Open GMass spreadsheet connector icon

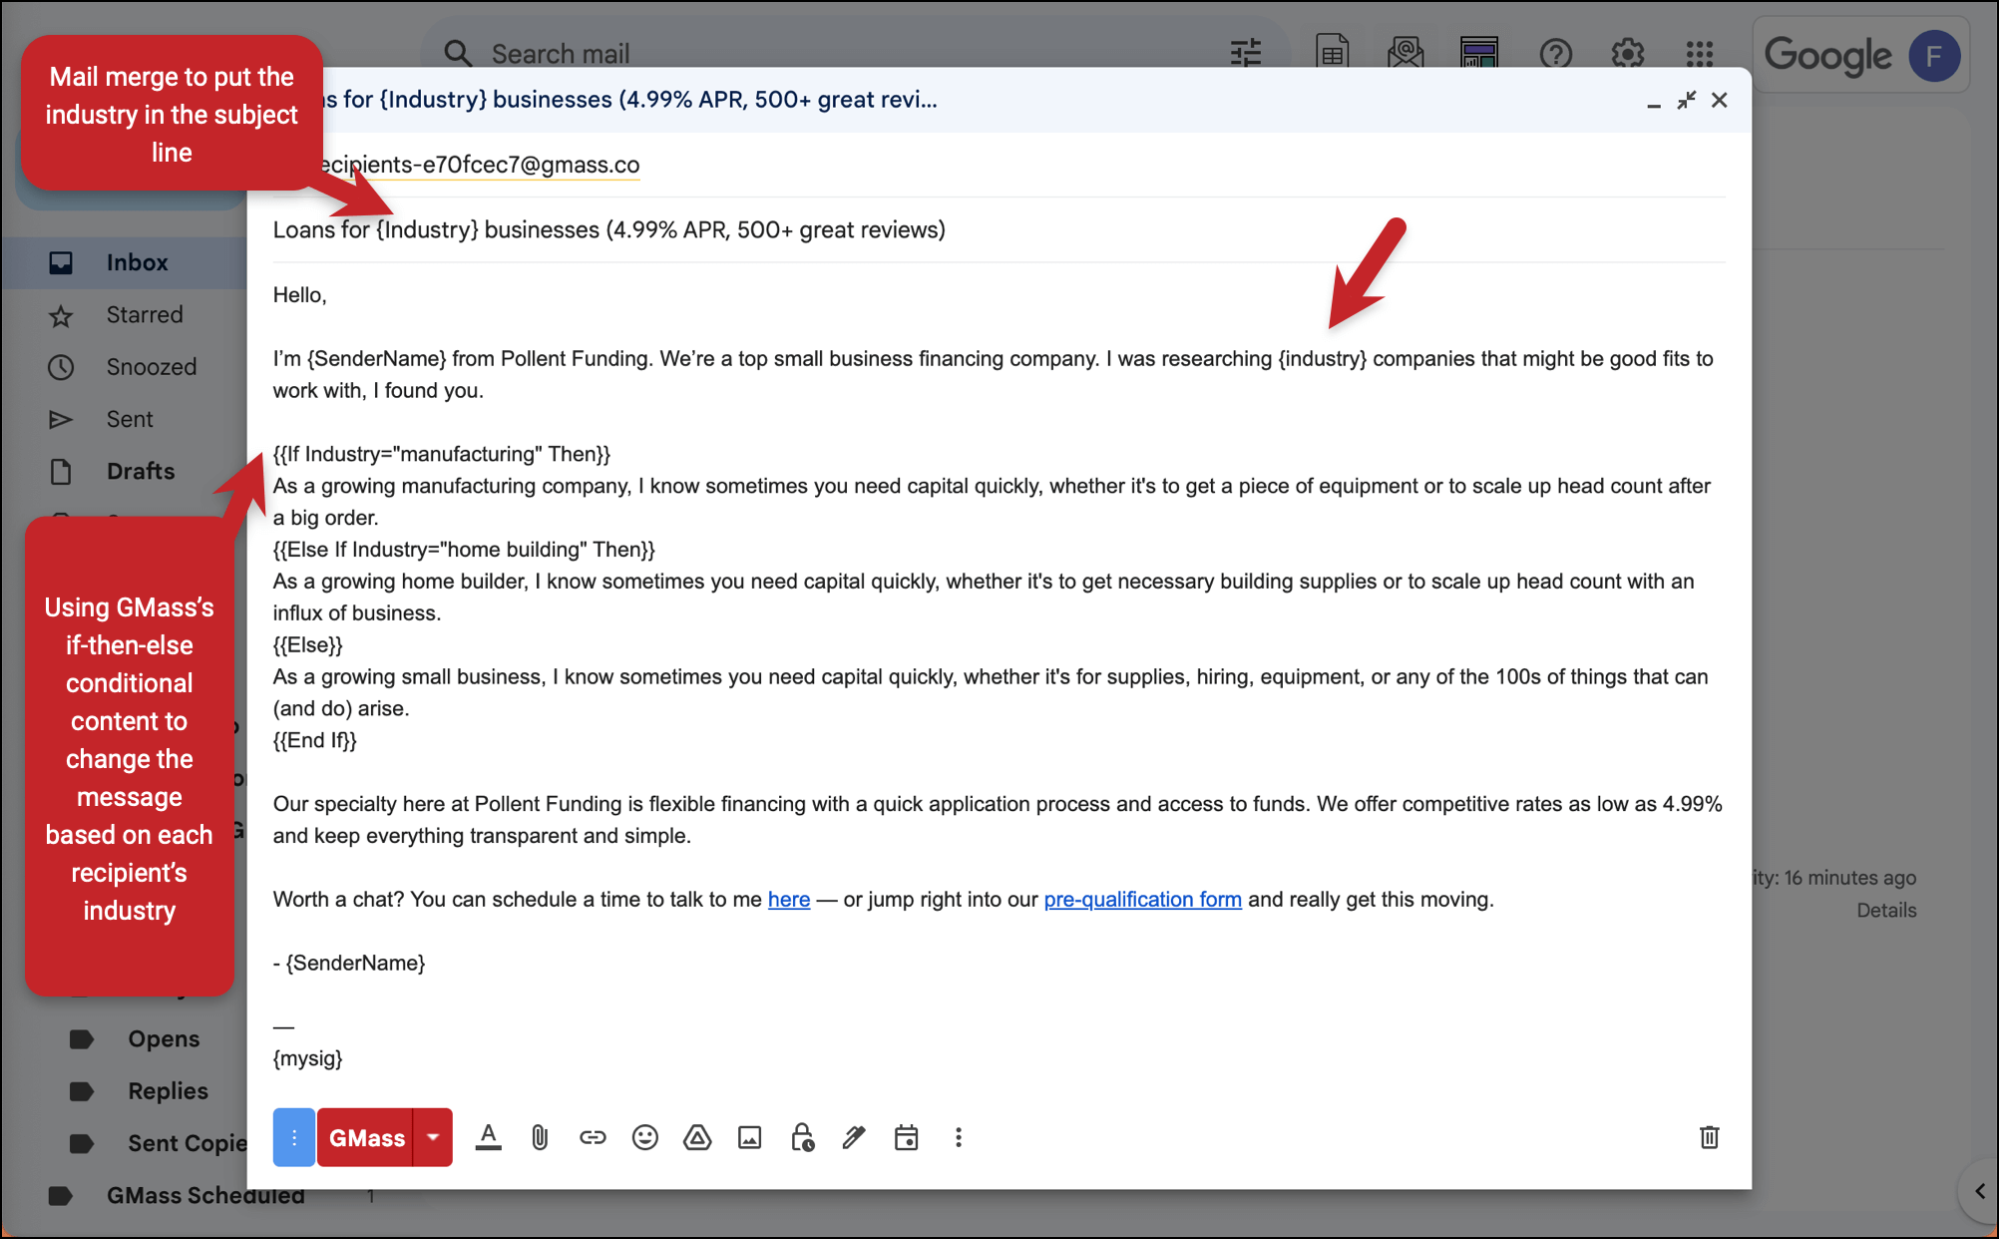click(x=1332, y=53)
